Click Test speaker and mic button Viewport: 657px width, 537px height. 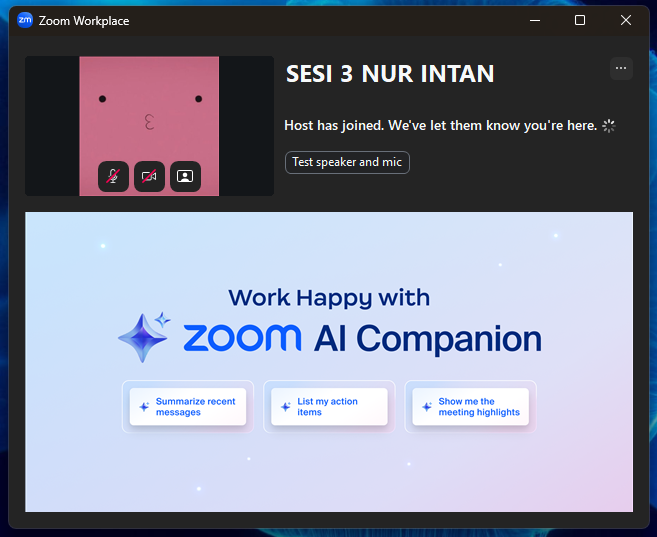click(x=347, y=162)
